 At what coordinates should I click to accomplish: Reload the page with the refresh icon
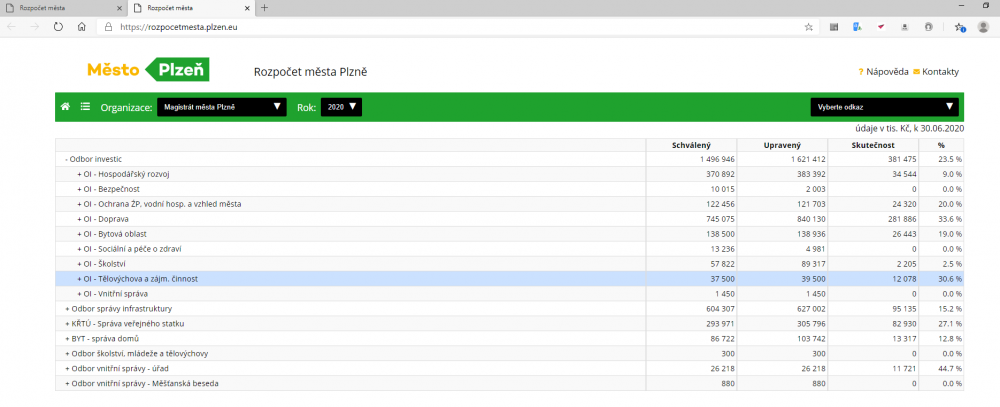pos(58,27)
